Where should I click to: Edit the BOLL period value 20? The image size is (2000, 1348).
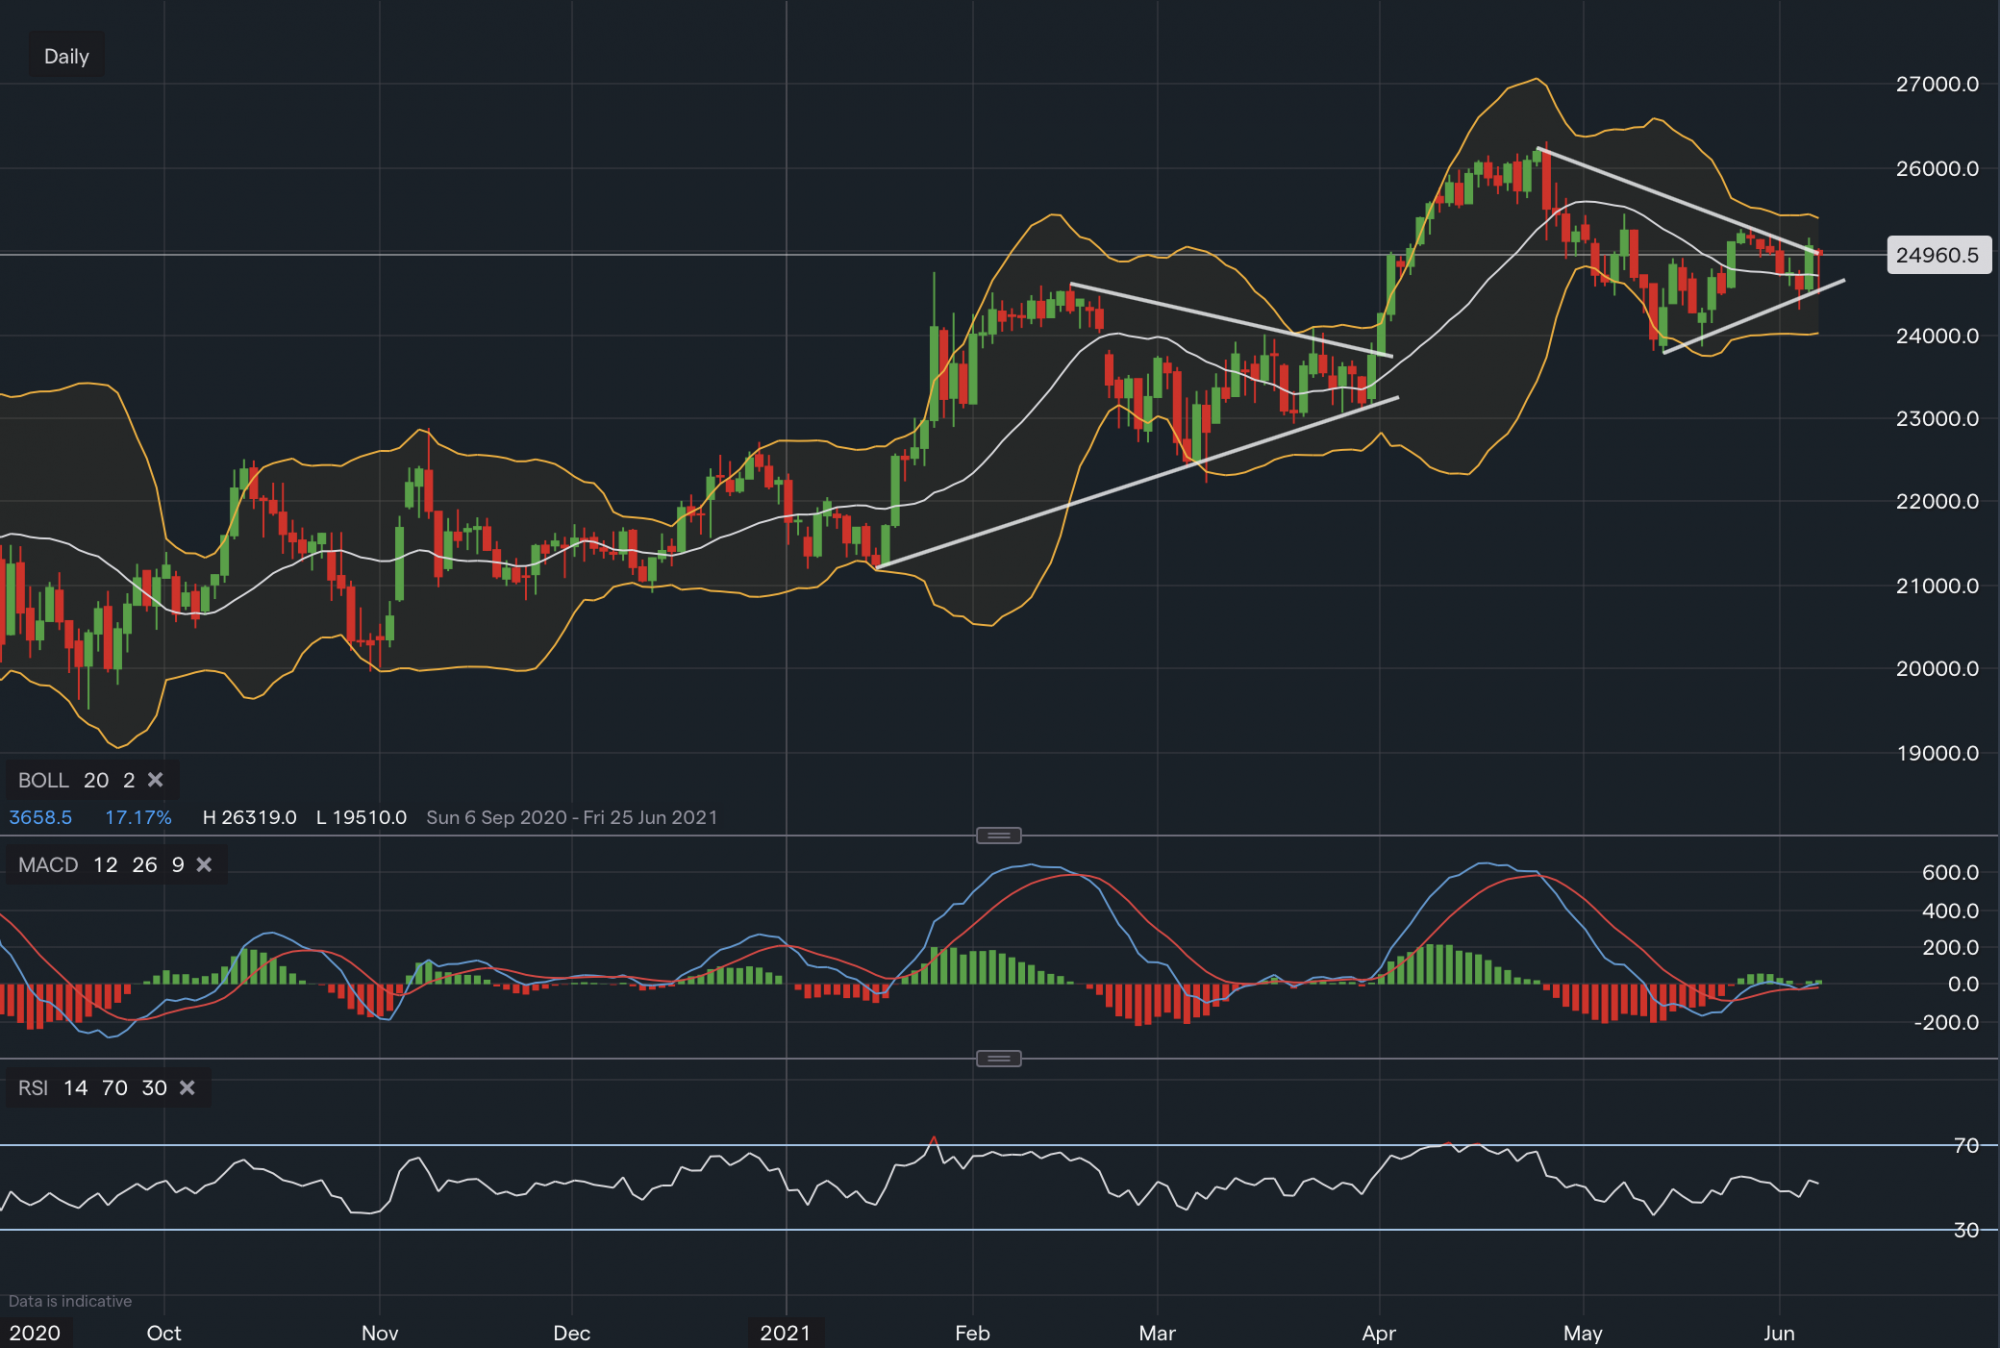click(96, 780)
